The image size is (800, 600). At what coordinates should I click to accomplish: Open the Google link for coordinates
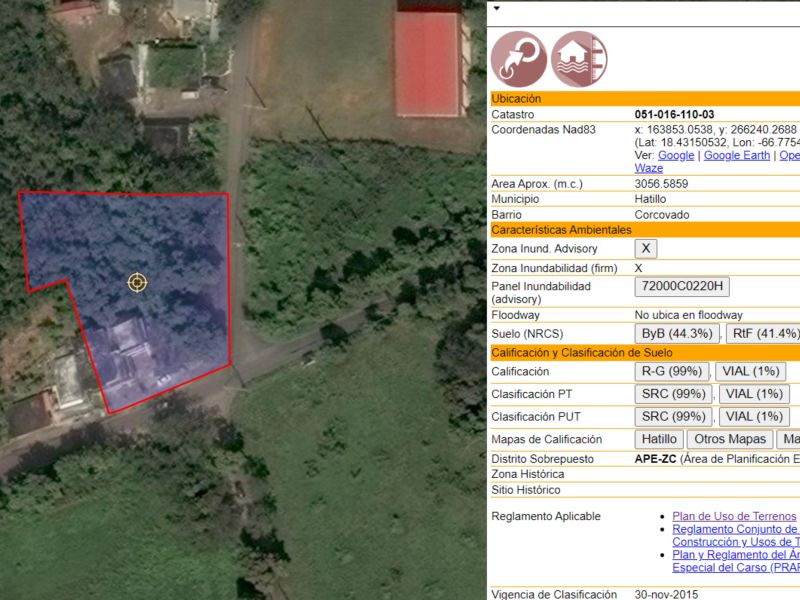(676, 155)
